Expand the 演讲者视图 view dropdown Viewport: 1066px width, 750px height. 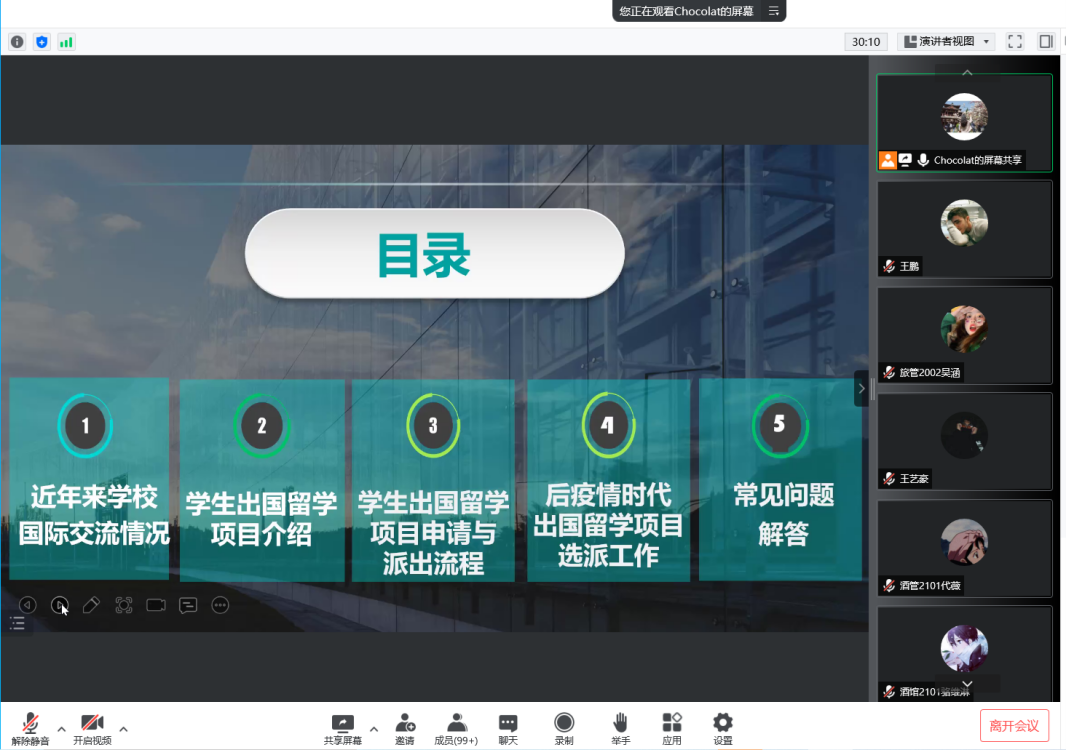tap(946, 42)
